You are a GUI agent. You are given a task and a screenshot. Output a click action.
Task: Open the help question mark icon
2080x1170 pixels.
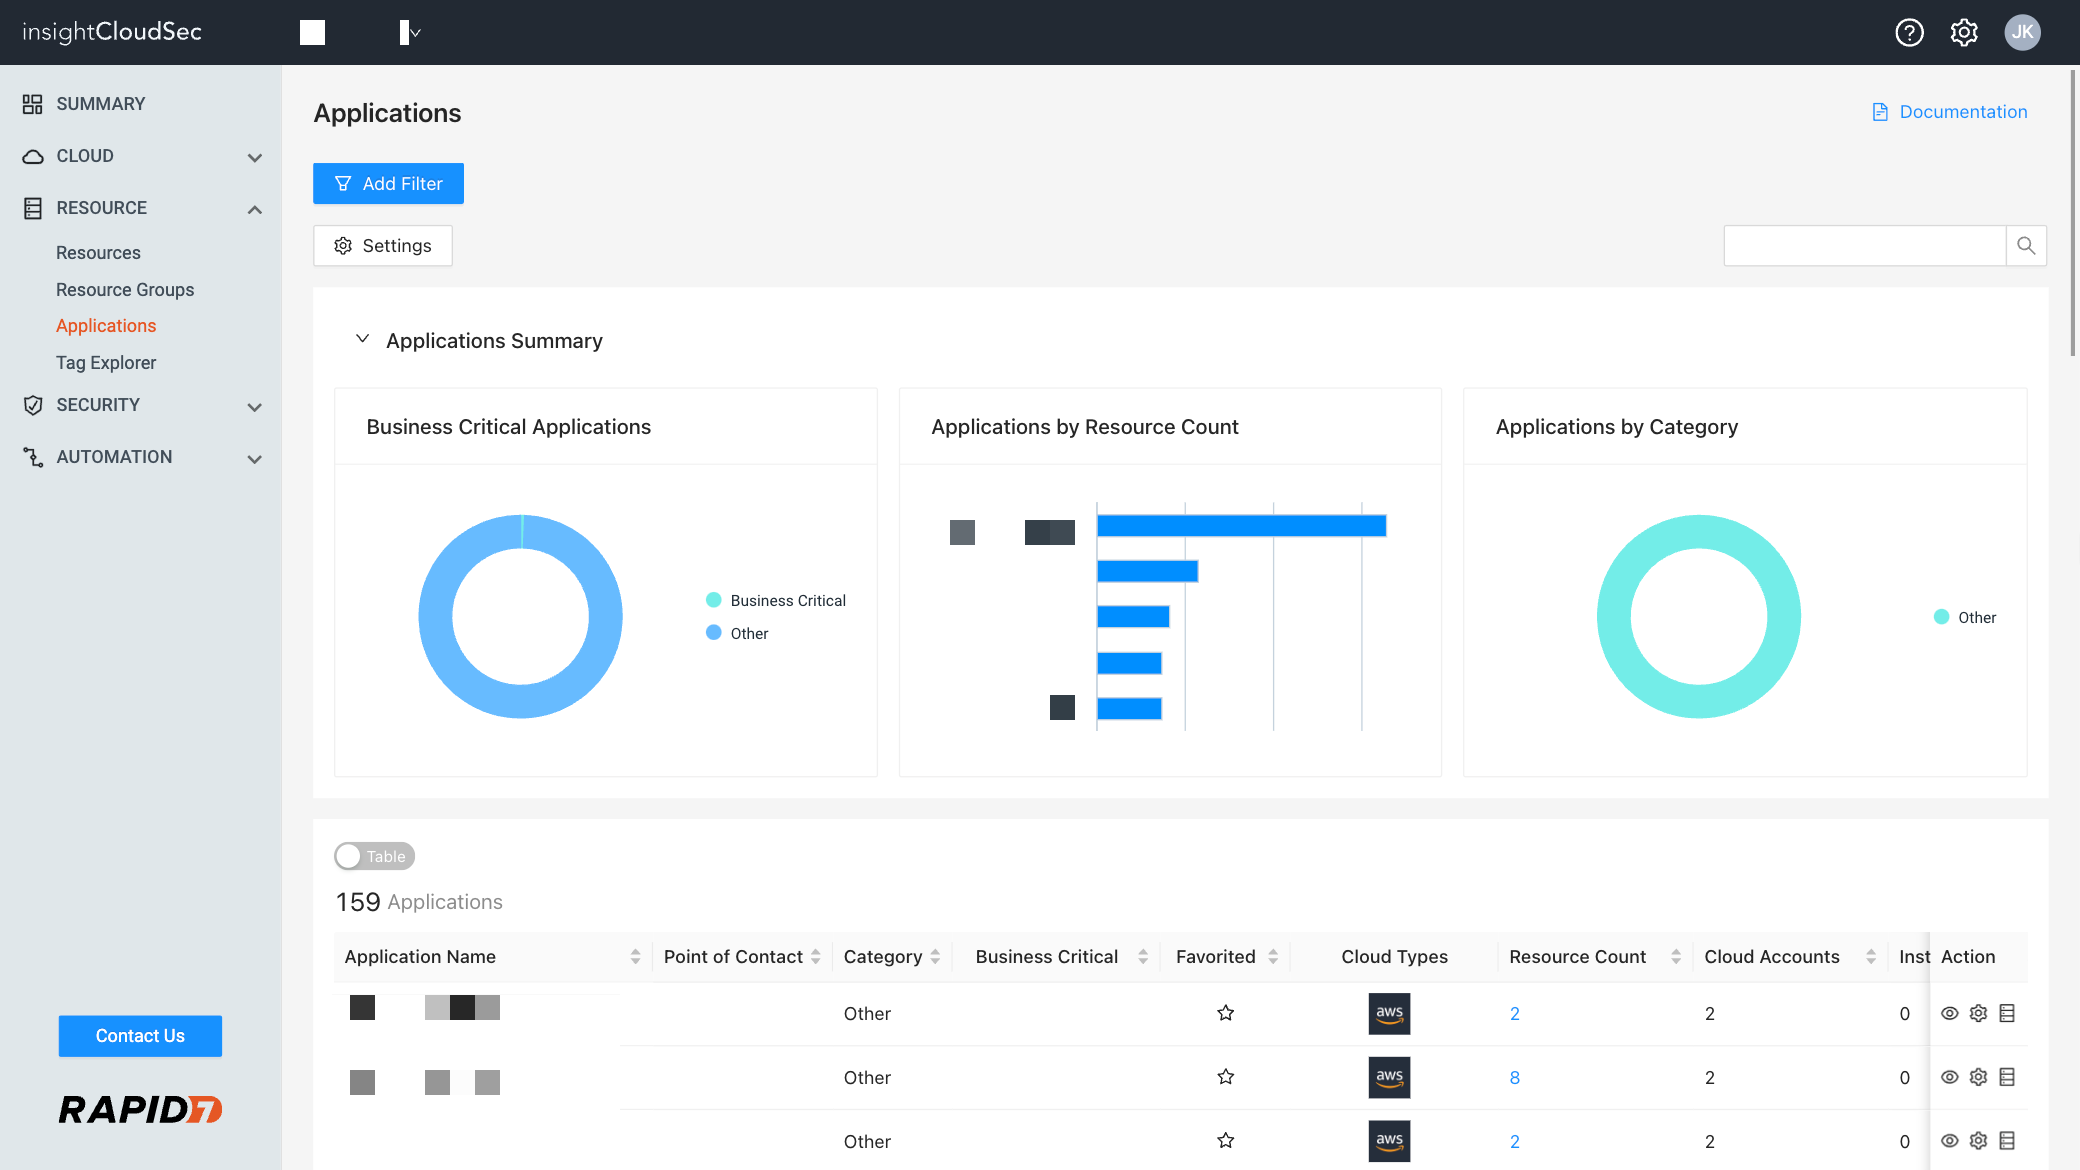pos(1909,33)
